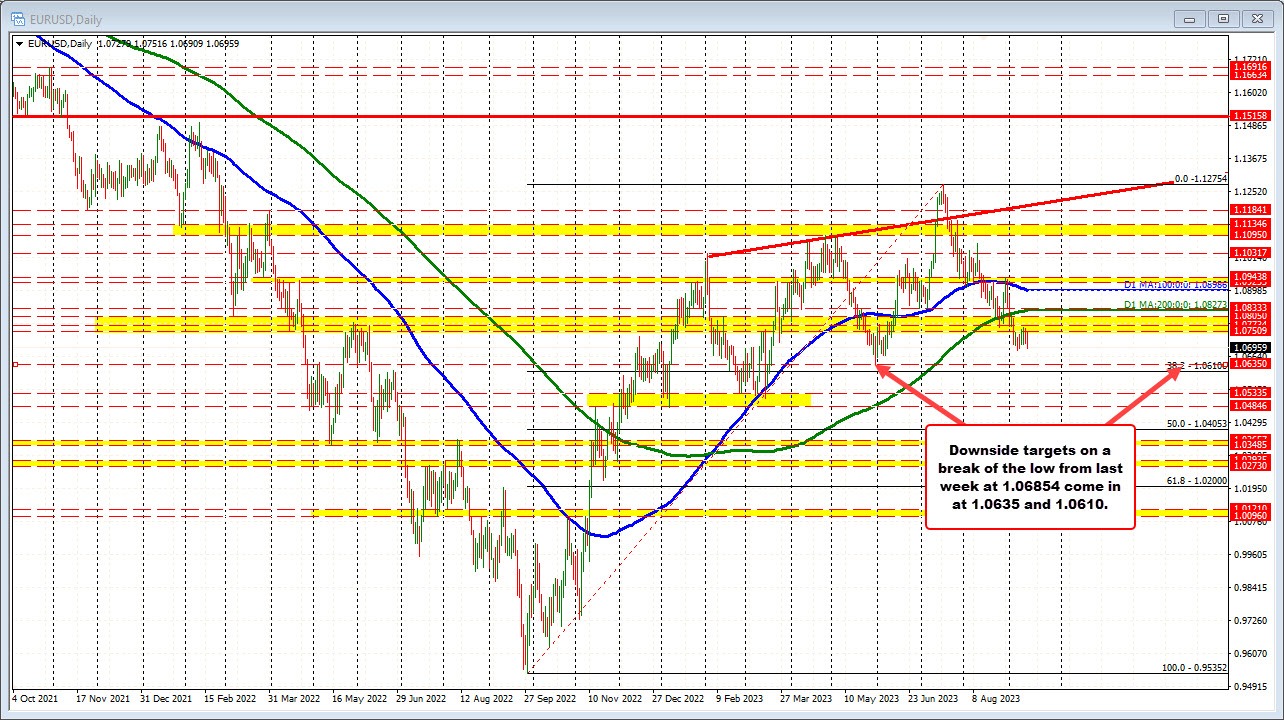Click the D1 MA:100 label showing 1.08986
The width and height of the screenshot is (1284, 720).
coord(1175,285)
